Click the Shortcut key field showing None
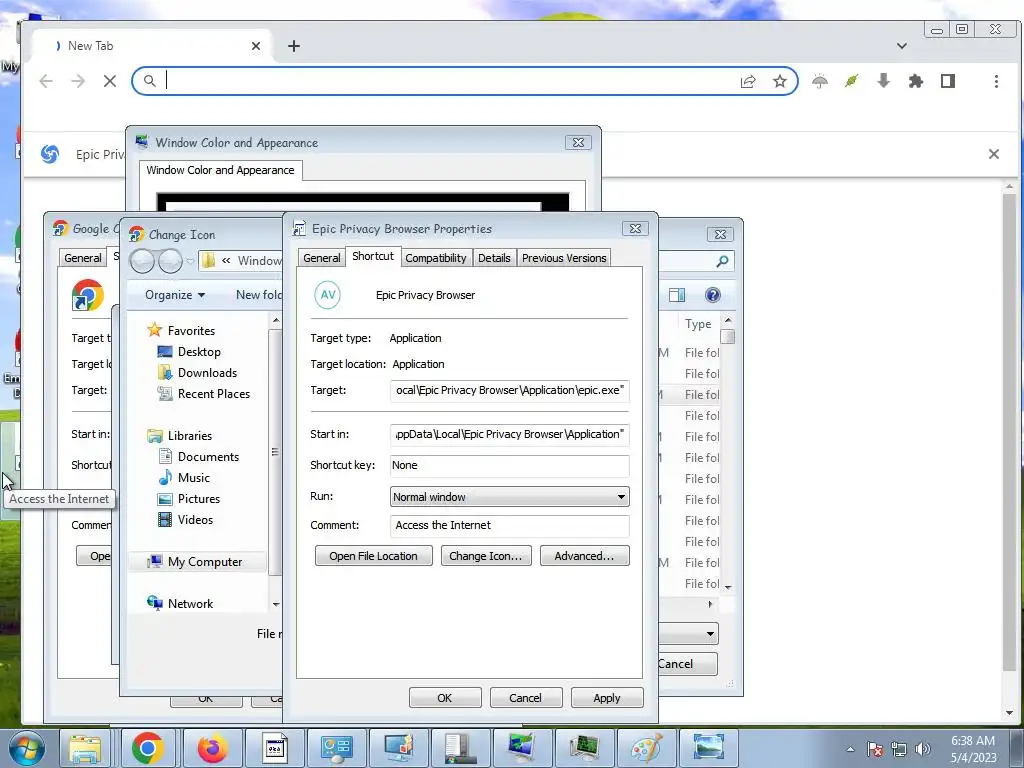 pyautogui.click(x=509, y=466)
